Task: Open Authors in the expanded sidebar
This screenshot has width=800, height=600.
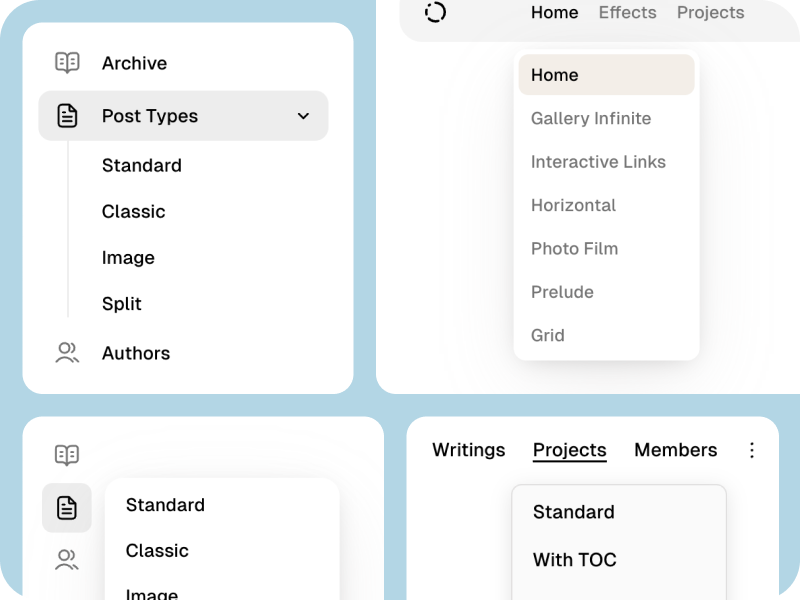Action: point(136,353)
